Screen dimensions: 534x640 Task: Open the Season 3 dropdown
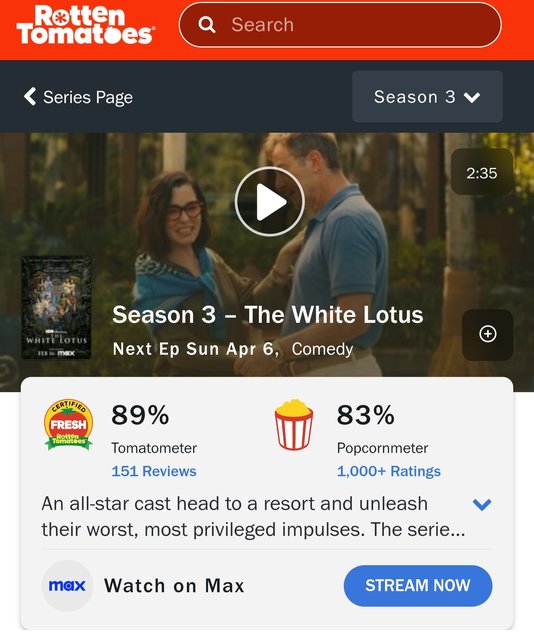pyautogui.click(x=427, y=97)
